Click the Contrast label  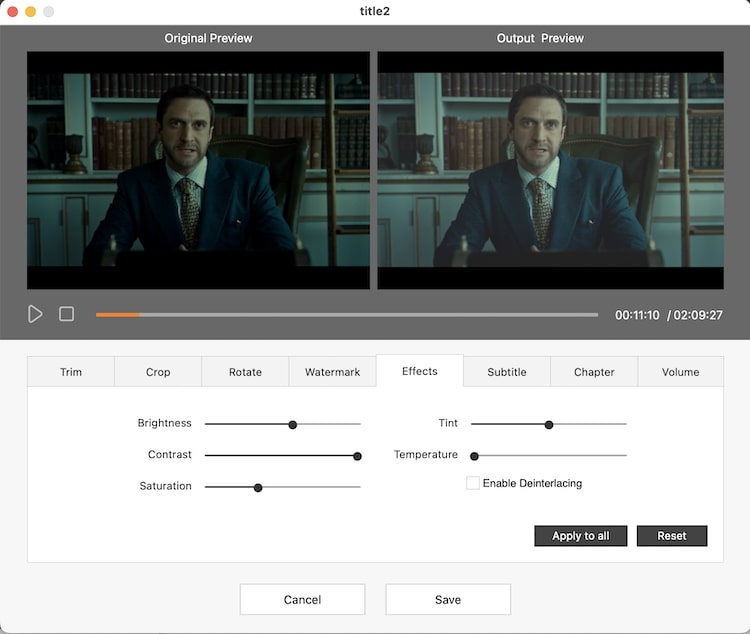click(170, 455)
